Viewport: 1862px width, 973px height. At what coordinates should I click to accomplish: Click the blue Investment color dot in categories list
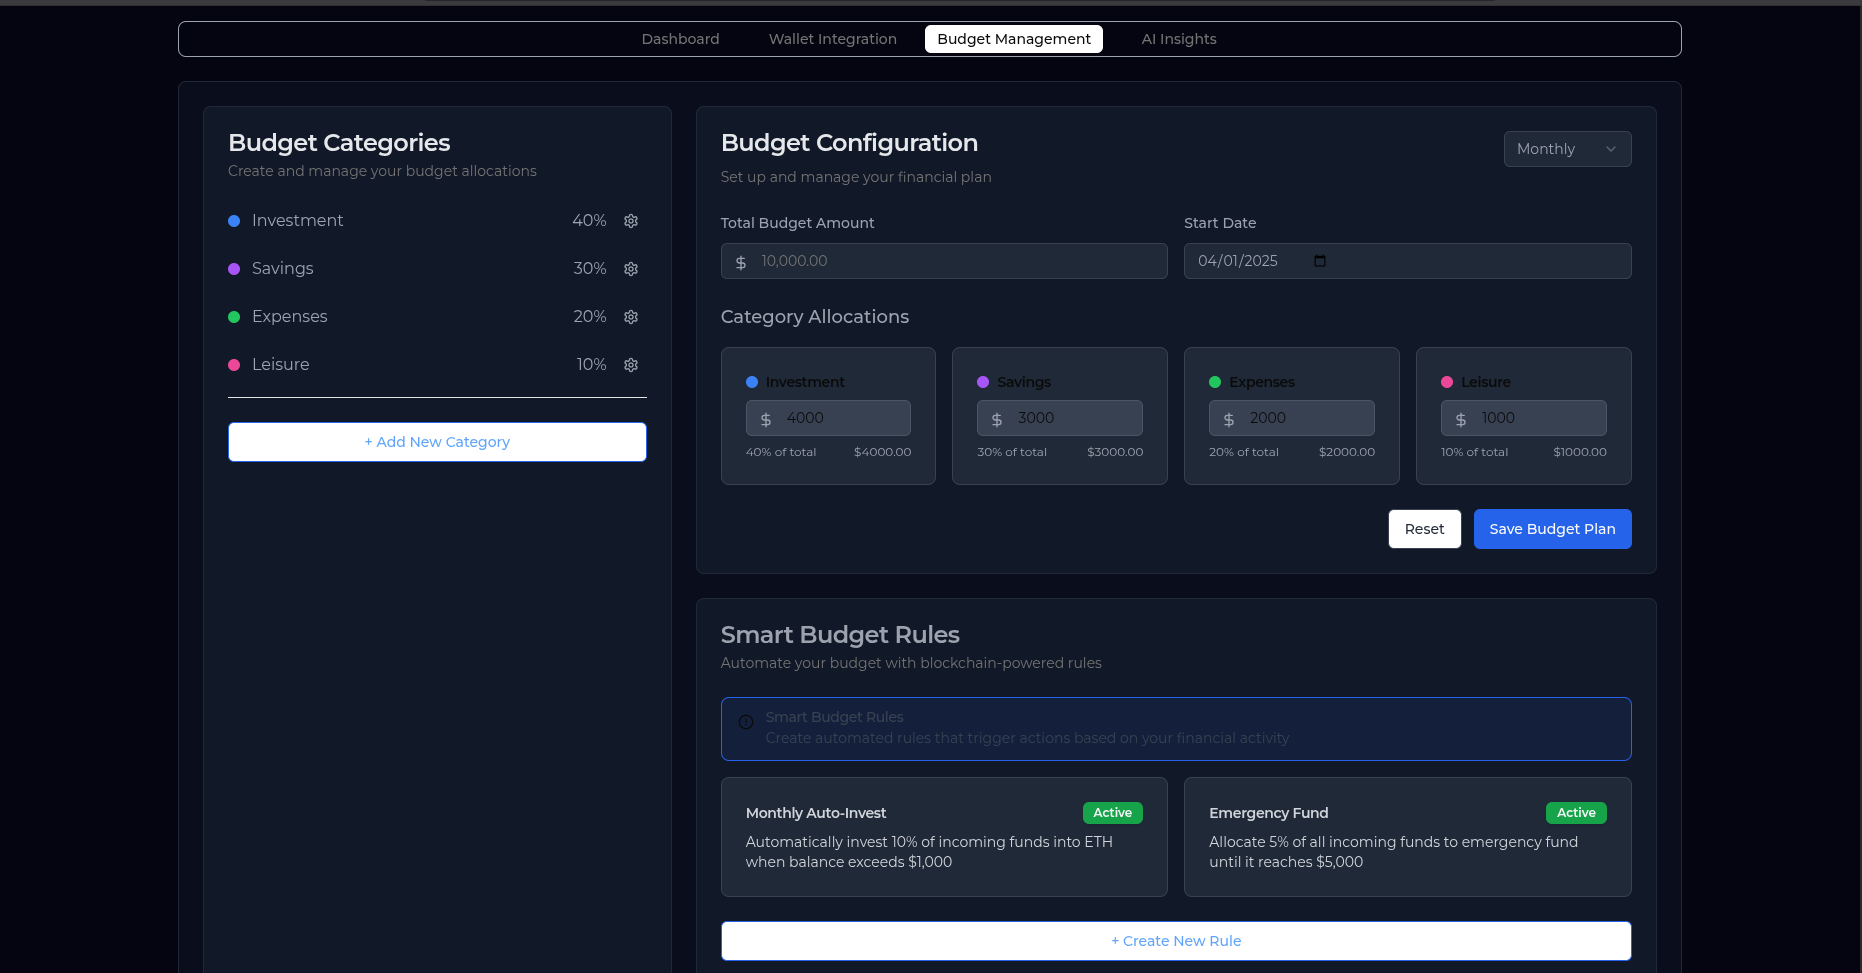pos(234,221)
